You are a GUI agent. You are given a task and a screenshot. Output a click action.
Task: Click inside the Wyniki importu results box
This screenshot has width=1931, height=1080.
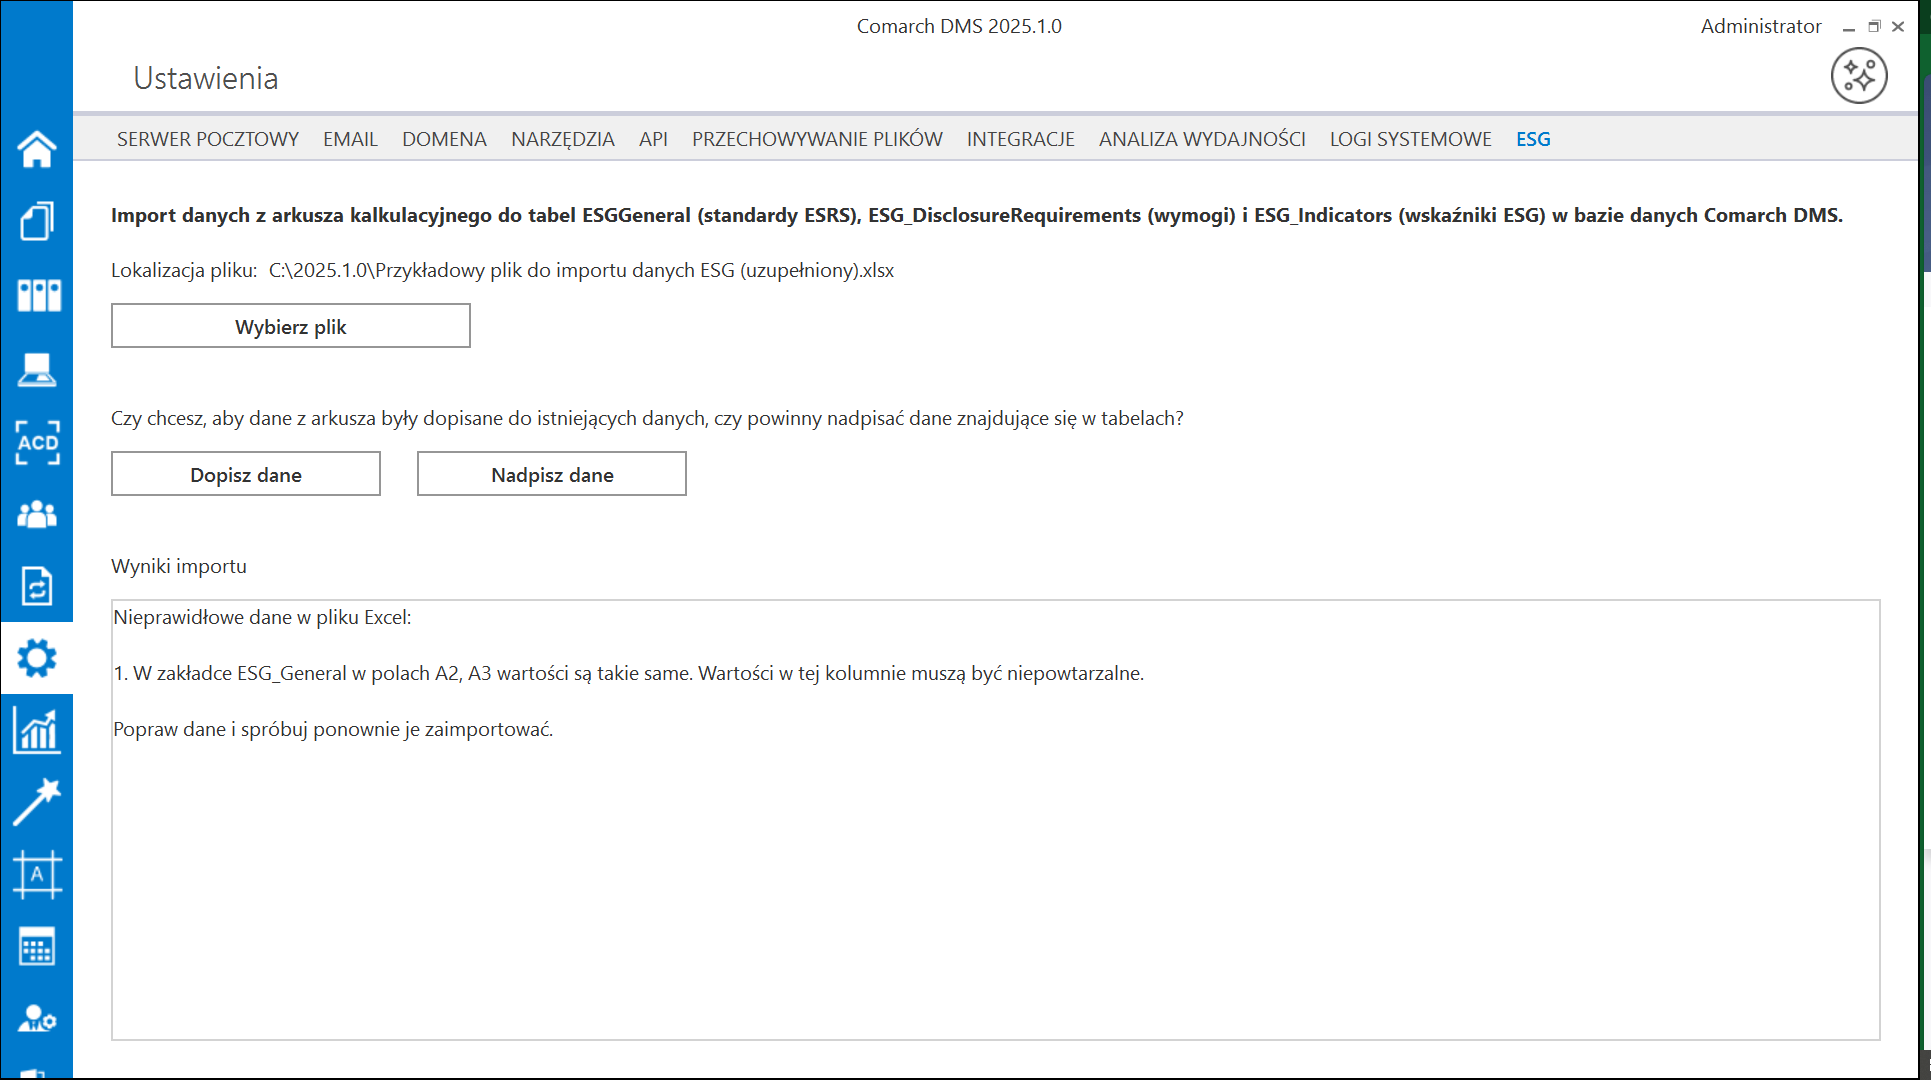[995, 880]
